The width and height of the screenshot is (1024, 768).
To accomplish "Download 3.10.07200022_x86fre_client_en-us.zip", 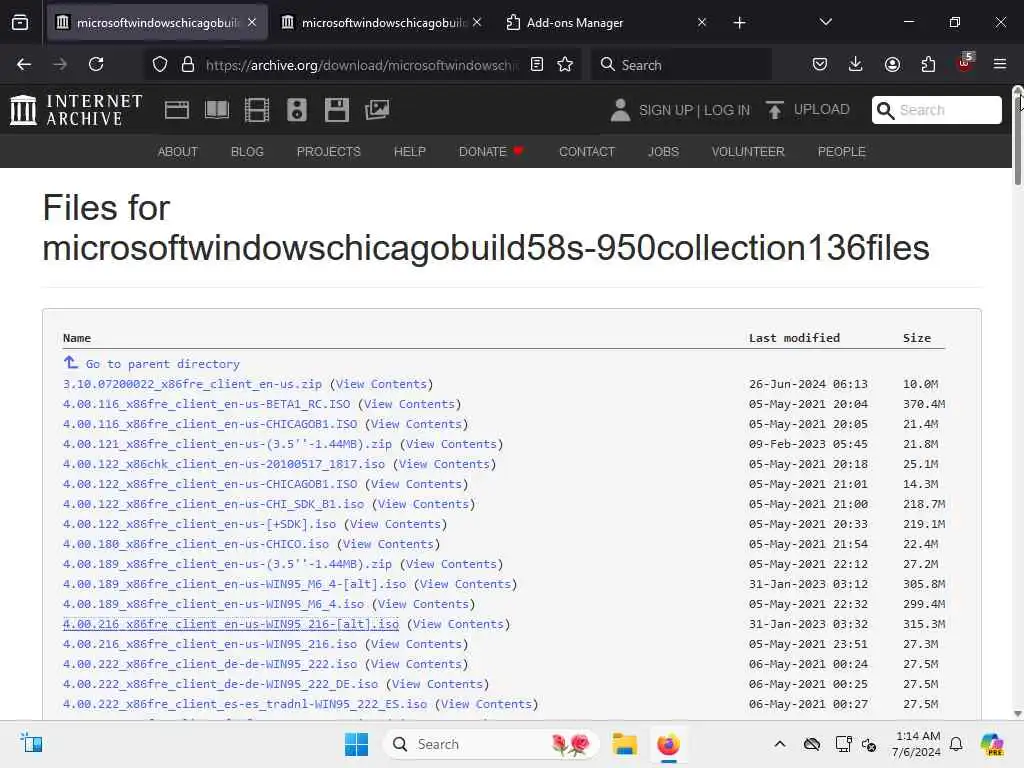I will click(x=192, y=384).
